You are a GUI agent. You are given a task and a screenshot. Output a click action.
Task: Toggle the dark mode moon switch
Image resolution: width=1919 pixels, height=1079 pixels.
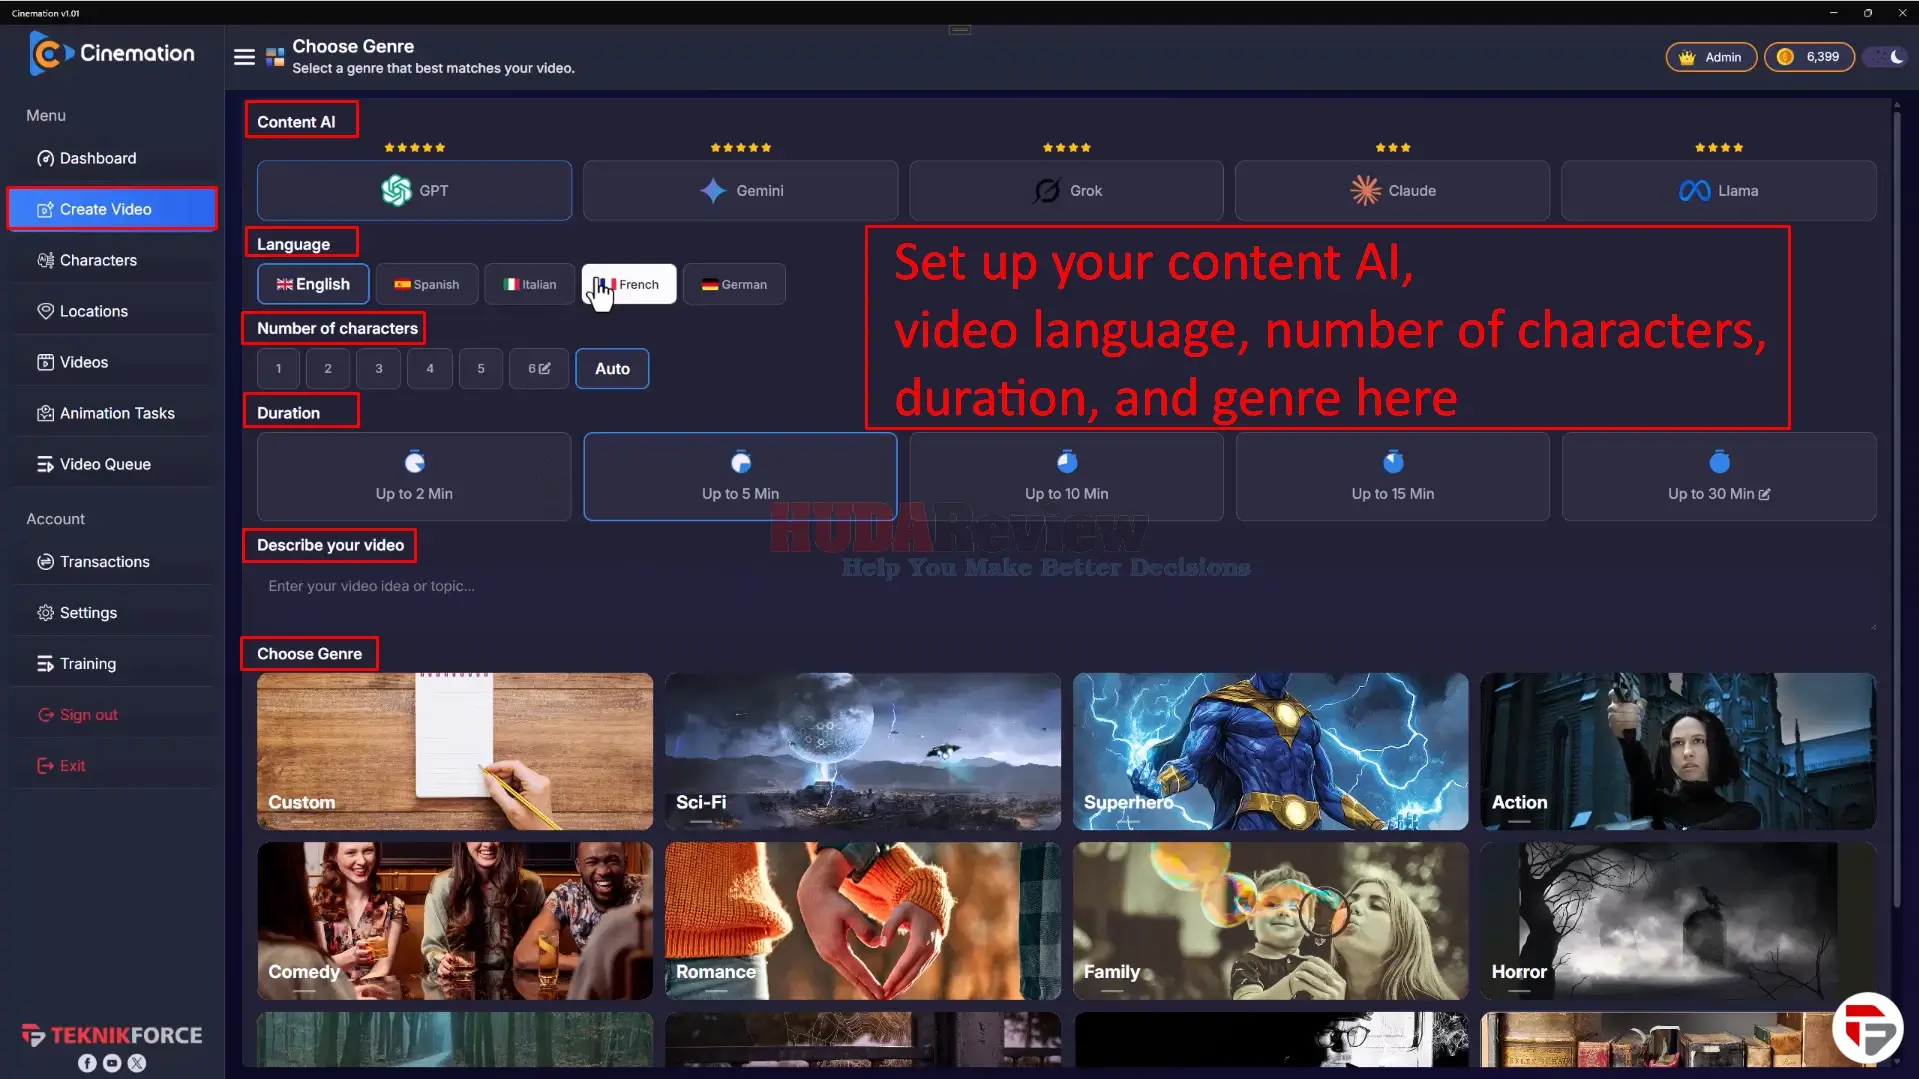click(1887, 57)
